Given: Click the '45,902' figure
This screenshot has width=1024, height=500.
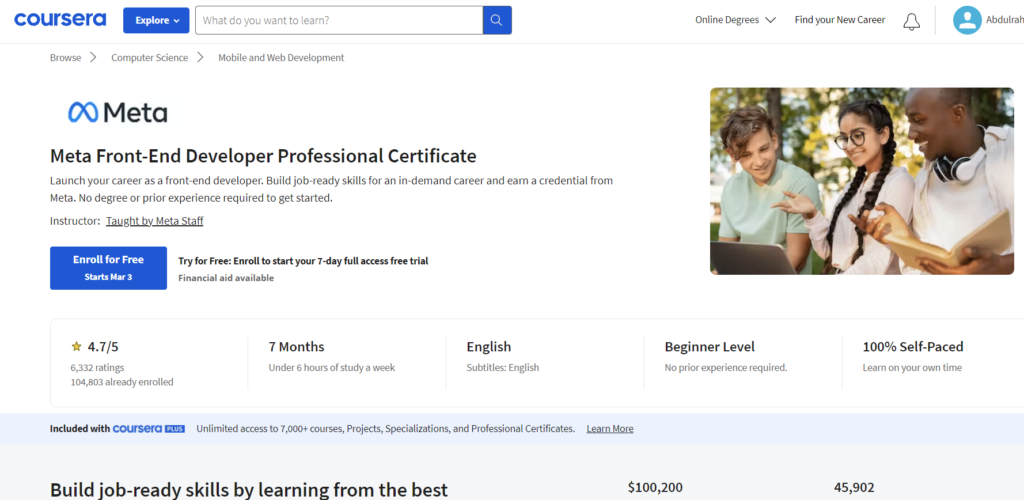Looking at the screenshot, I should [x=854, y=488].
